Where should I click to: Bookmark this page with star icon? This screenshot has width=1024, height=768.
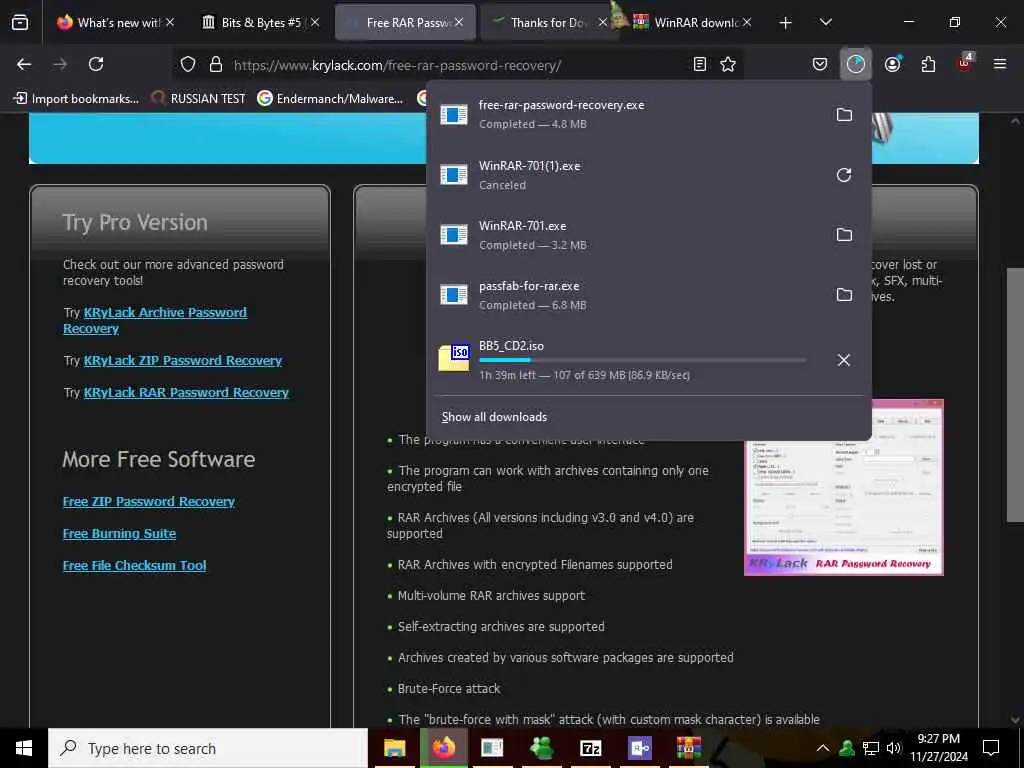click(728, 64)
